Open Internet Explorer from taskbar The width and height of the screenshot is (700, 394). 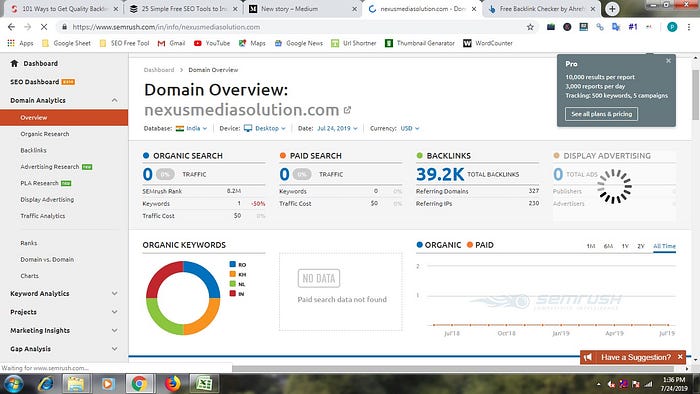click(46, 384)
